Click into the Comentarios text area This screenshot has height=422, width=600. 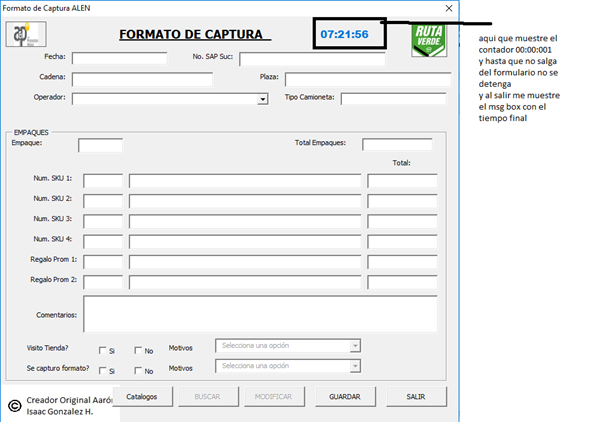coord(260,314)
